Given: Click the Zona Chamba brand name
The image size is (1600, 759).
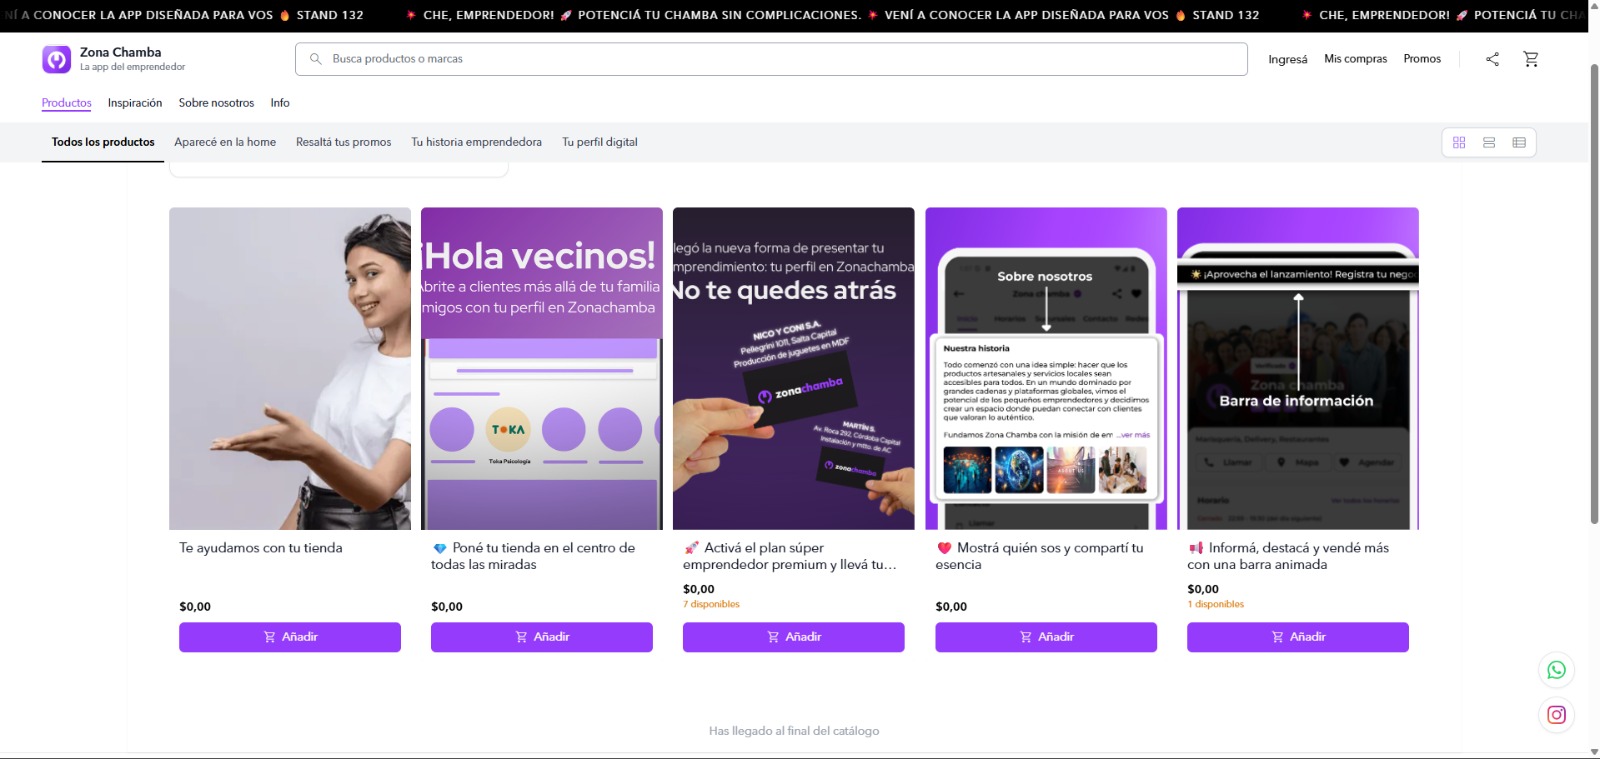Looking at the screenshot, I should [120, 52].
